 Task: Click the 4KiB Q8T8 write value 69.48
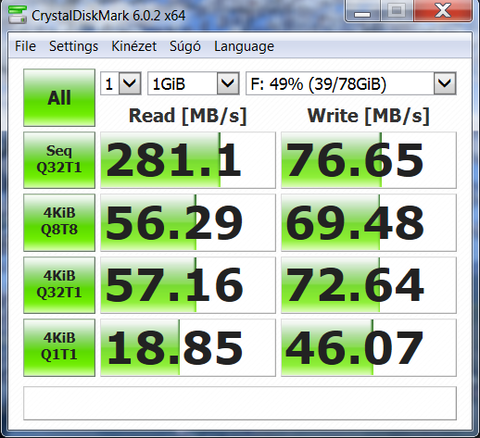(x=369, y=222)
